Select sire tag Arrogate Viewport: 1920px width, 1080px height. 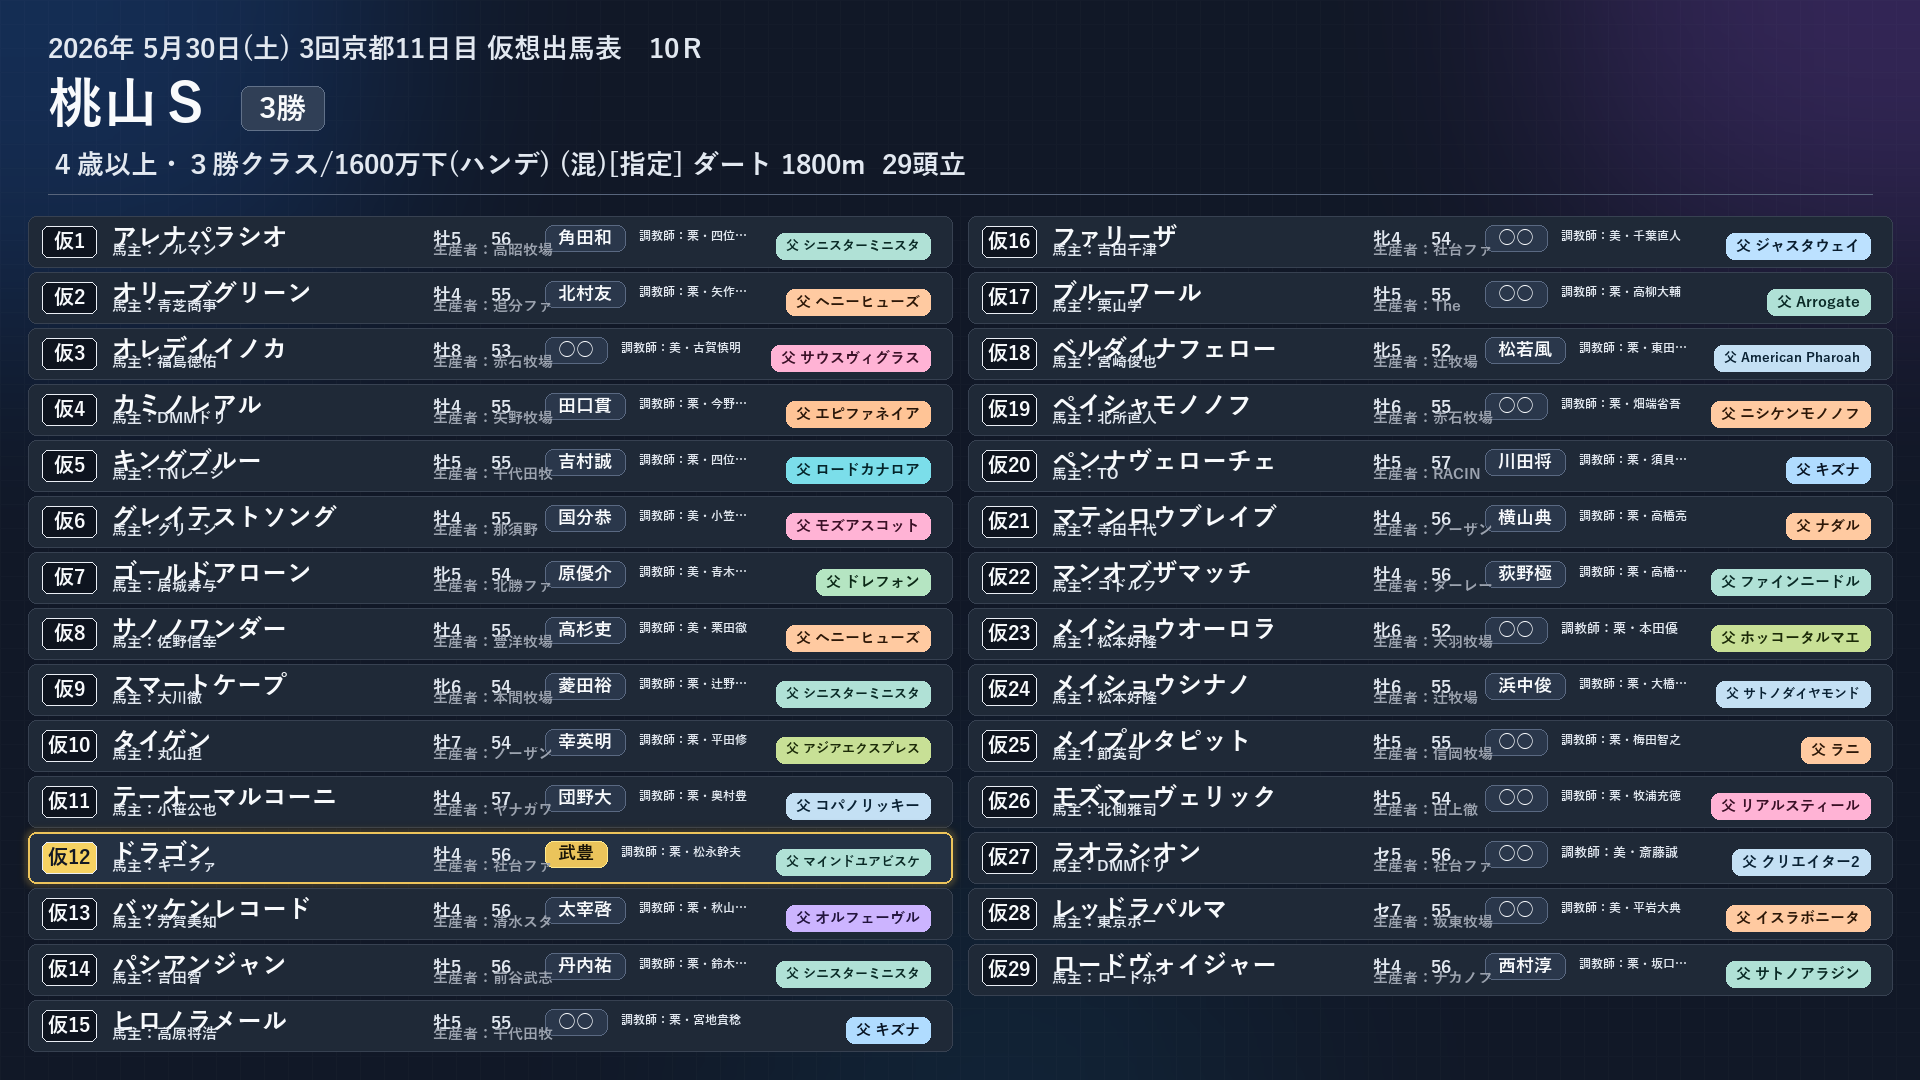coord(1818,302)
